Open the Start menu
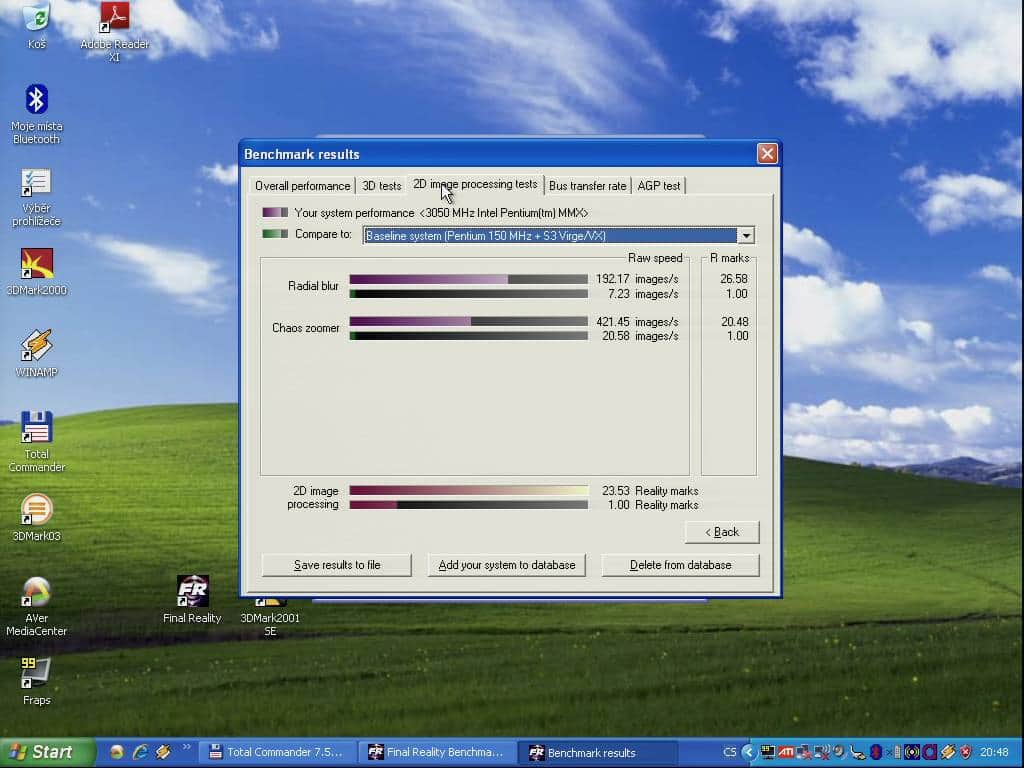1024x768 pixels. pos(47,752)
